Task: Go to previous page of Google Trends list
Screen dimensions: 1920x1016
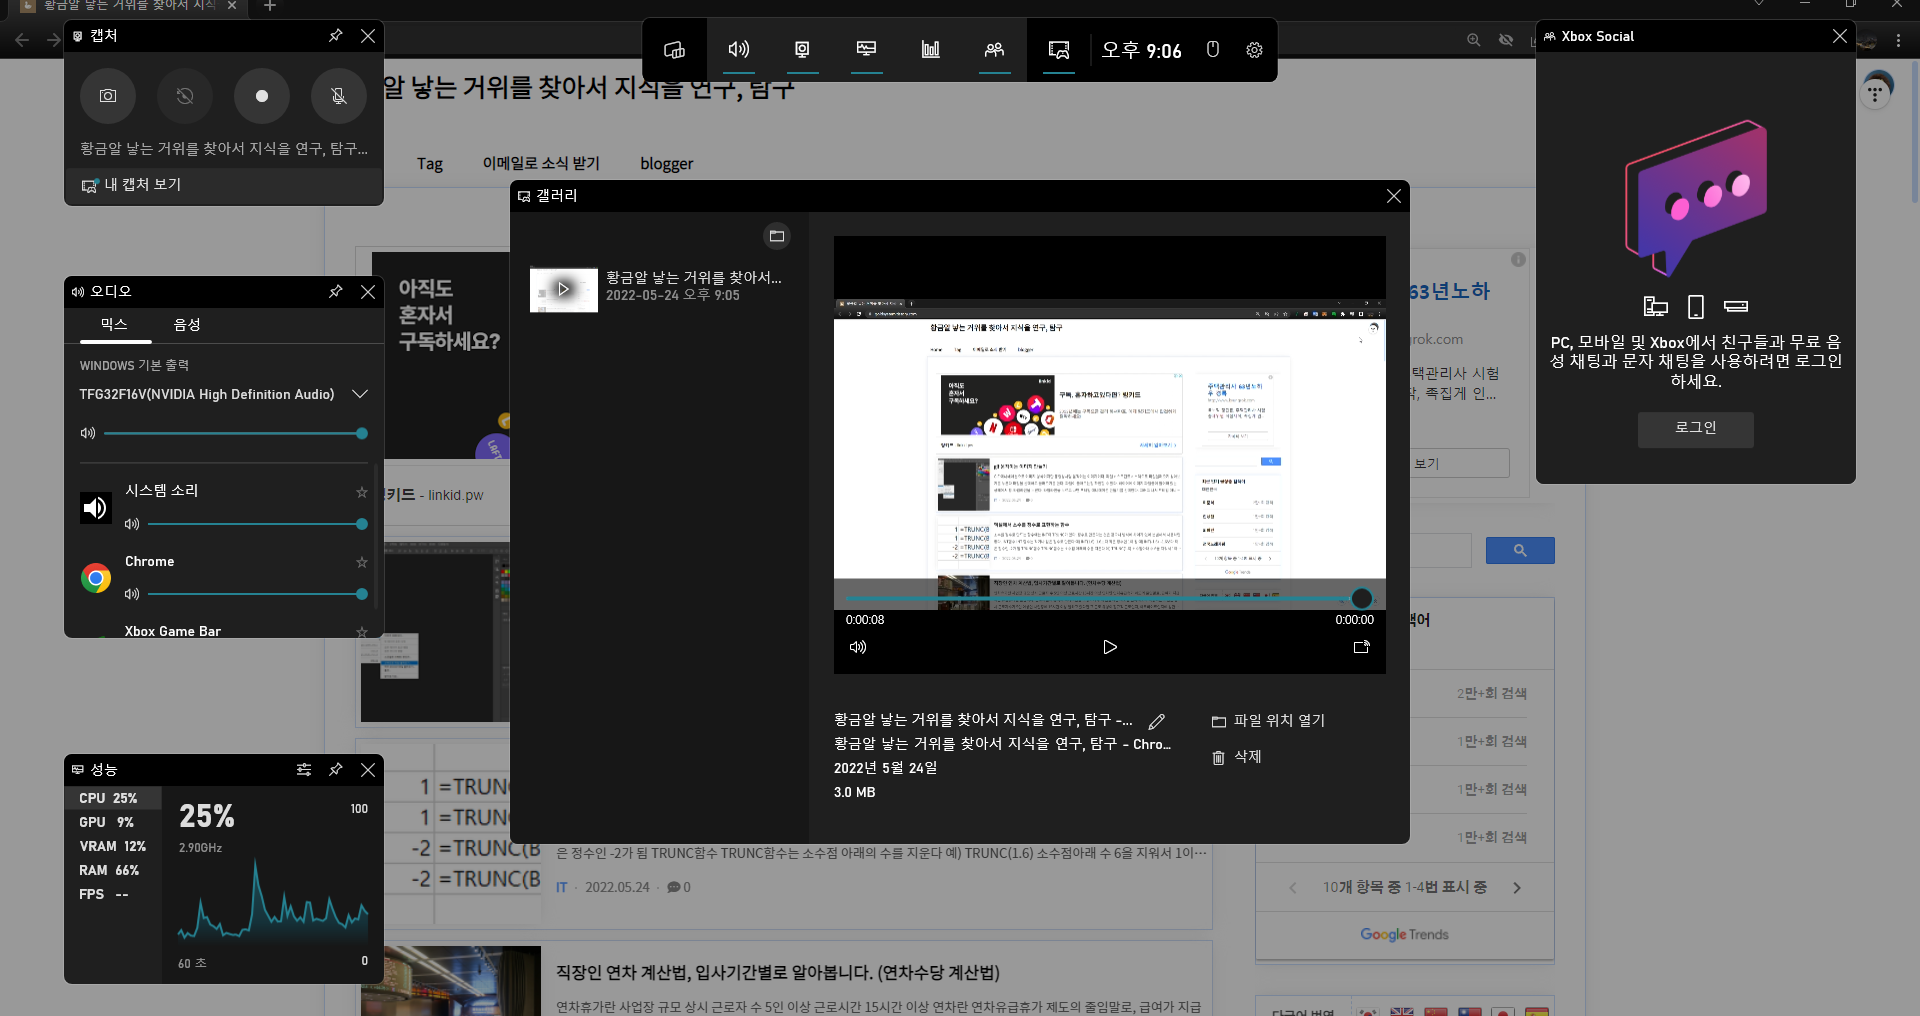Action: click(x=1293, y=888)
